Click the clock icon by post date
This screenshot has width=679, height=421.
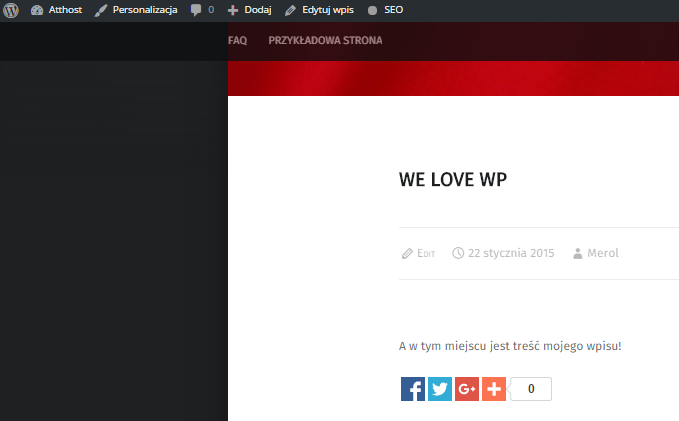pyautogui.click(x=458, y=253)
